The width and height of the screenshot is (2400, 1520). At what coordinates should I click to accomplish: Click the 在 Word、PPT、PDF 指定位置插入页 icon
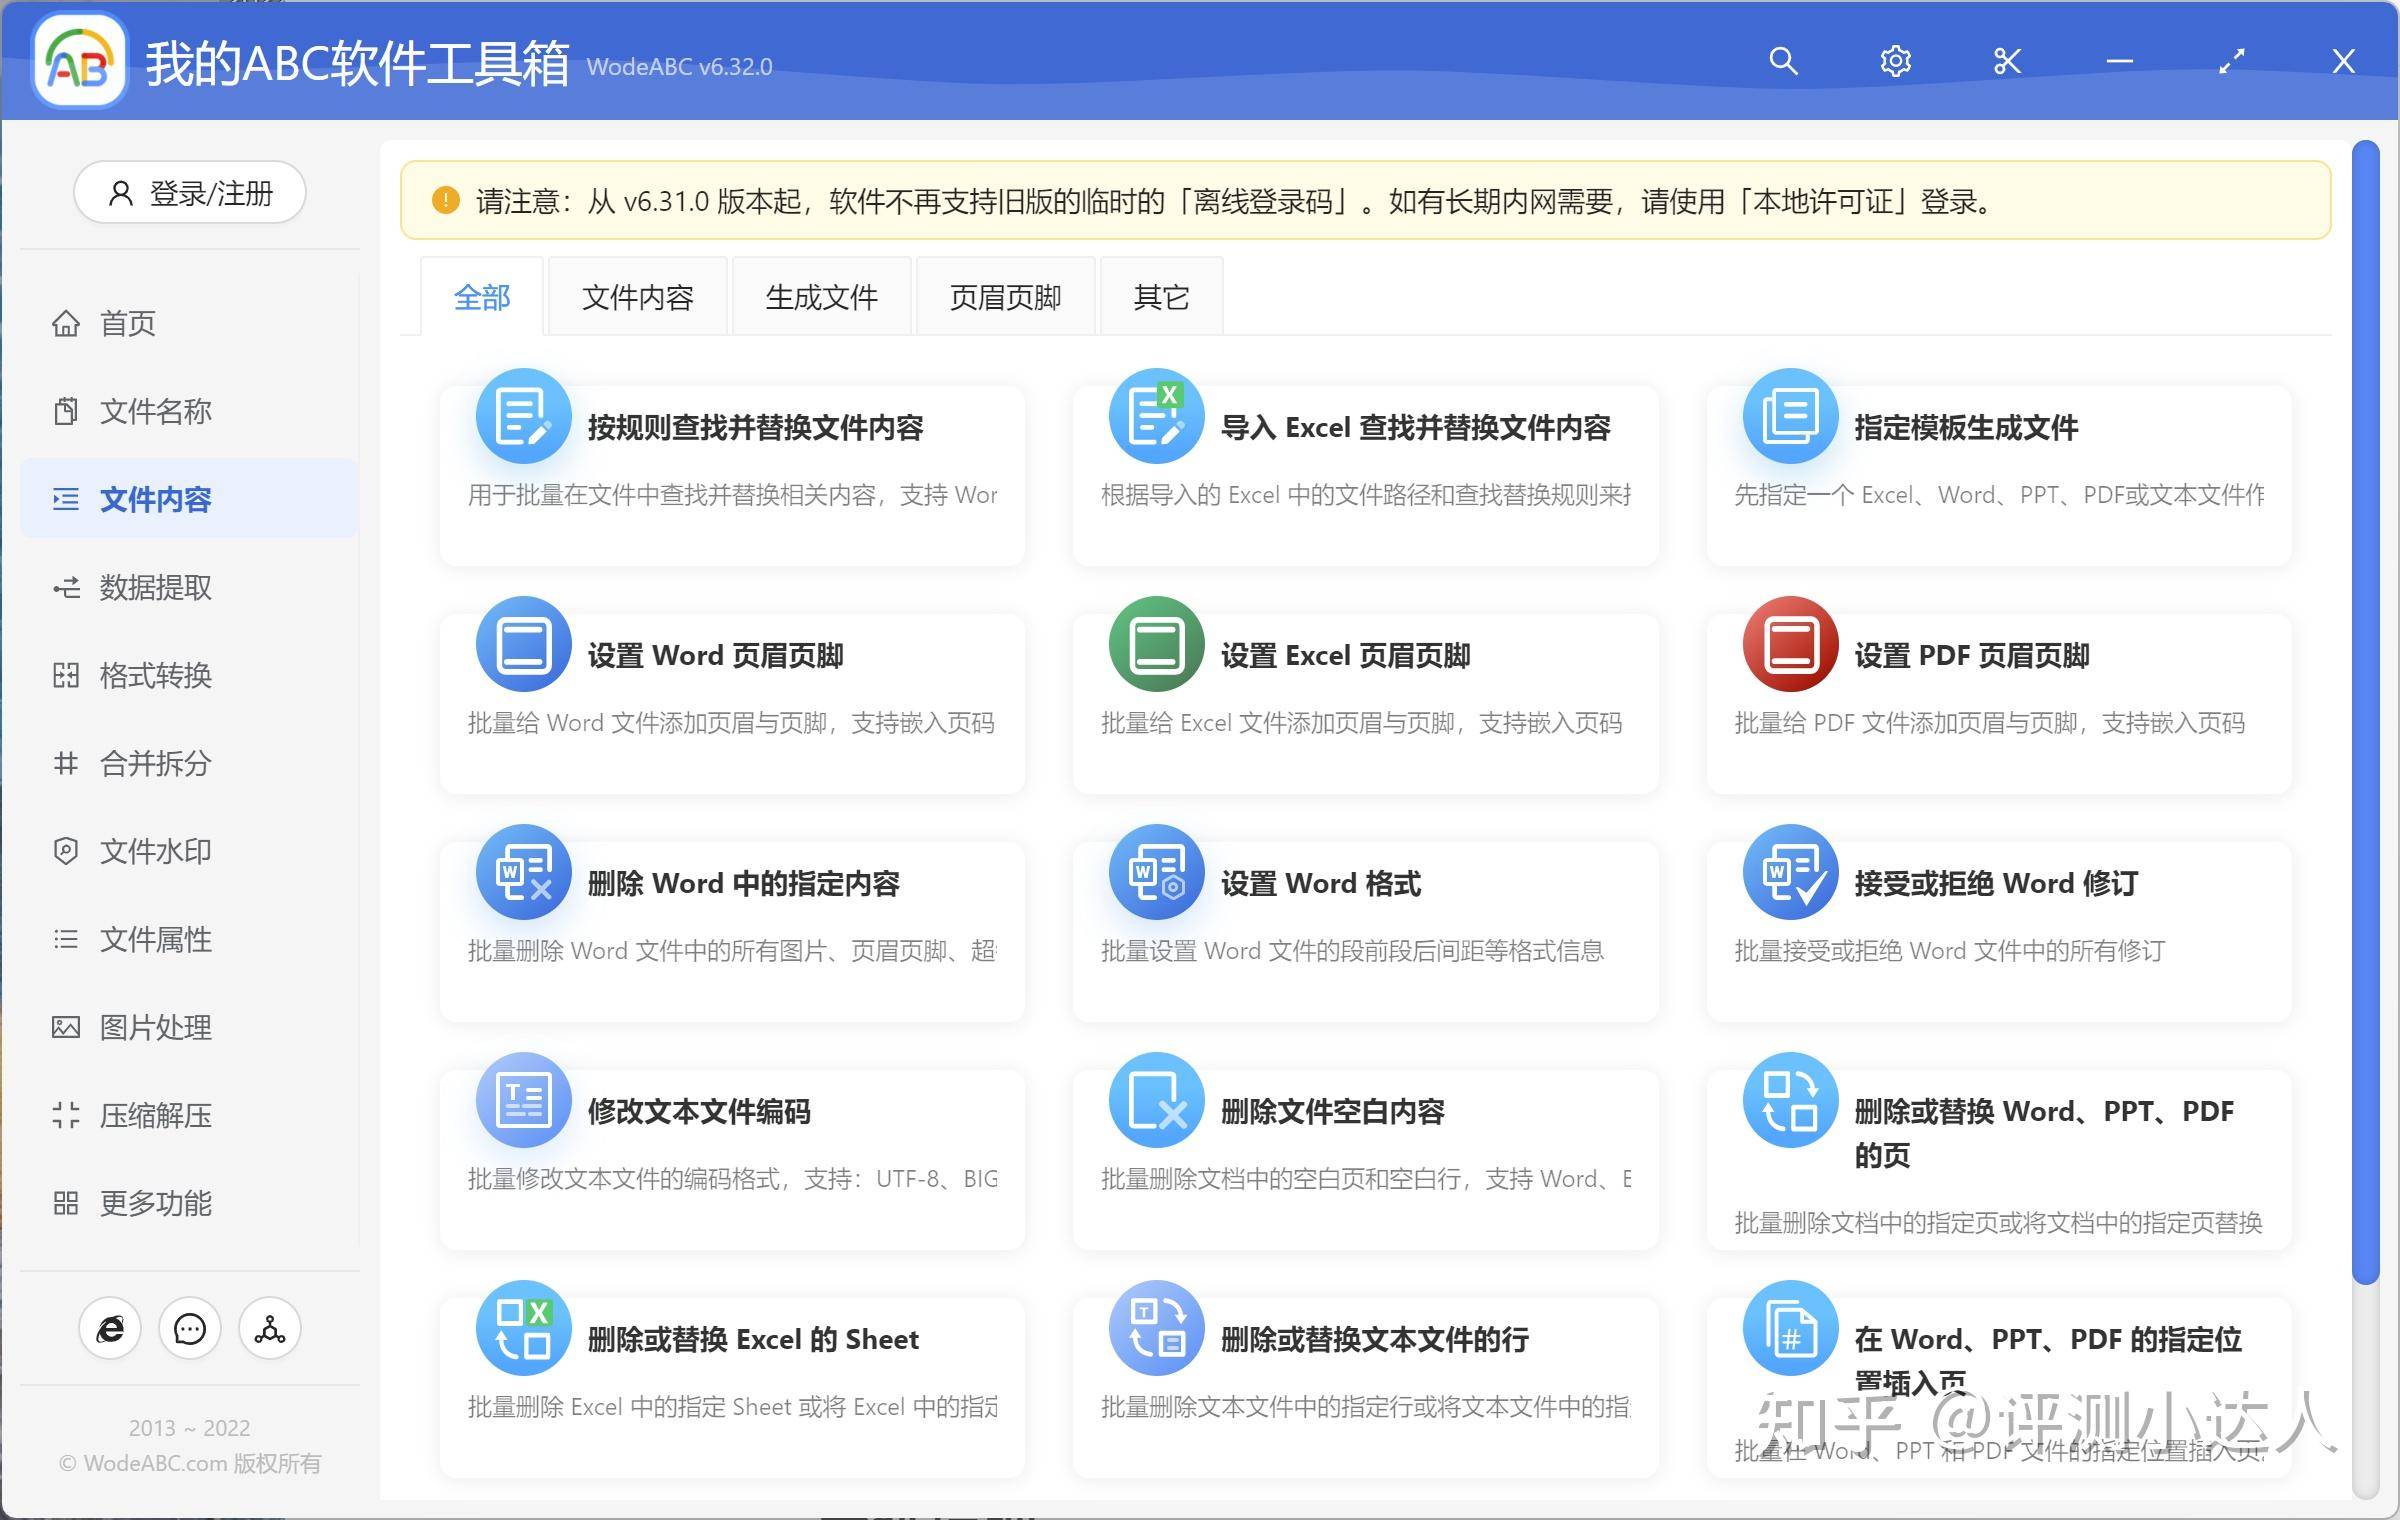1791,1328
